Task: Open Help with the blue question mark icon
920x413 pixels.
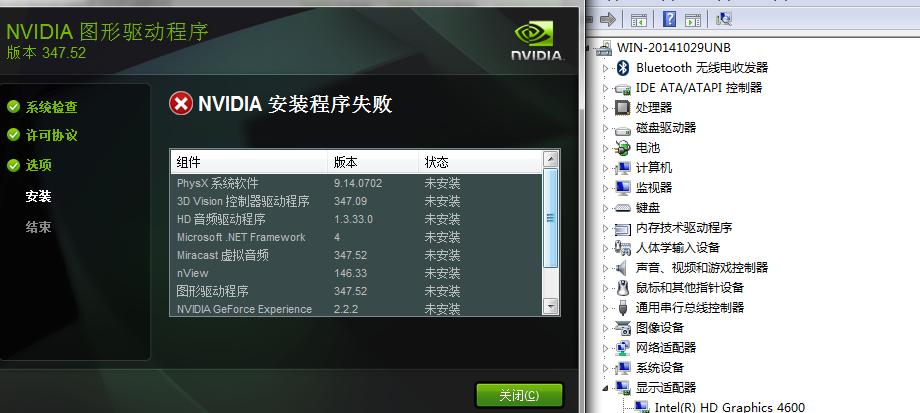Action: pyautogui.click(x=669, y=19)
